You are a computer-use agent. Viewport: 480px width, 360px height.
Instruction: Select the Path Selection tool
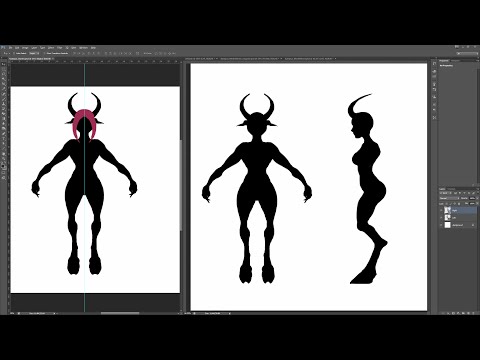pos(4,143)
